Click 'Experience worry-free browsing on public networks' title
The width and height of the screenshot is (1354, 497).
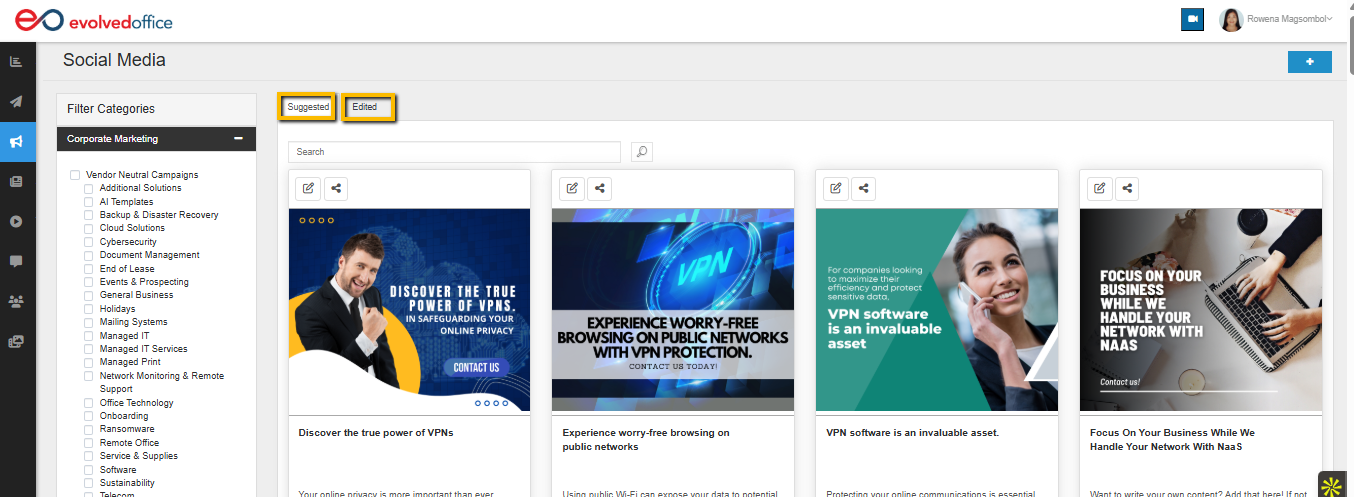pos(646,440)
